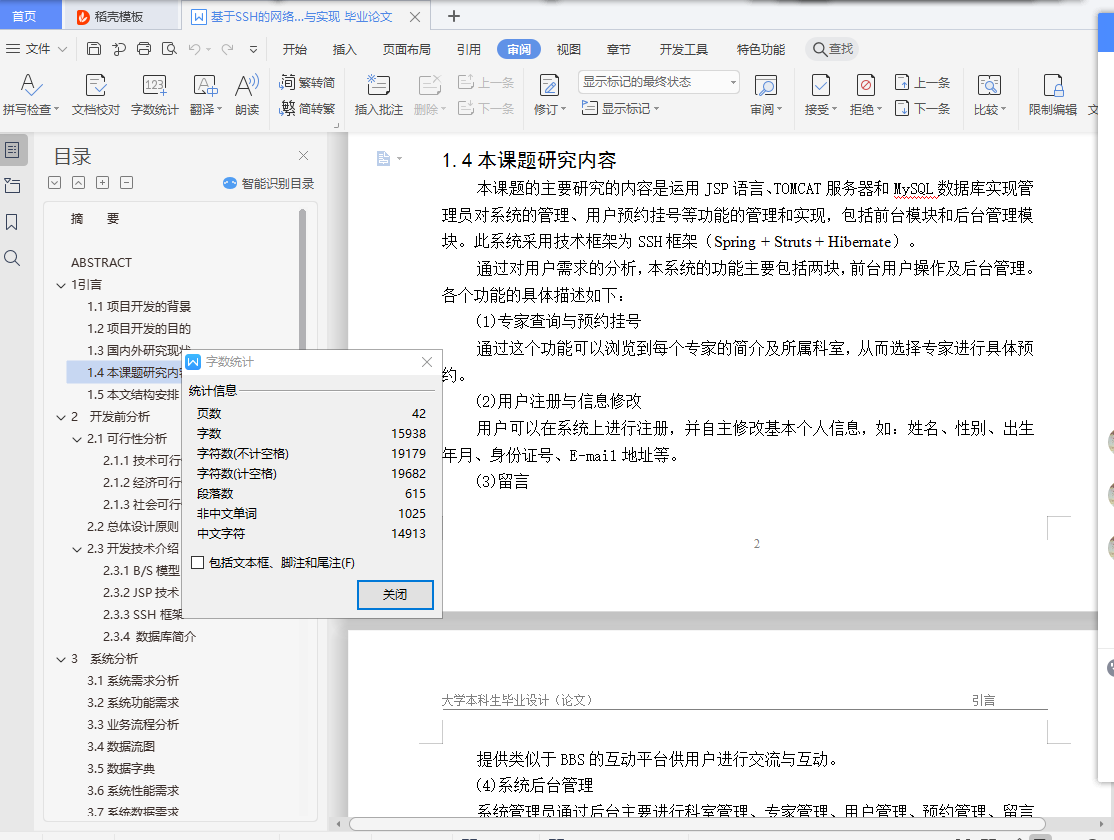Screen dimensions: 1114x840
Task: Open the translate (翻译) tool
Action: [x=205, y=95]
